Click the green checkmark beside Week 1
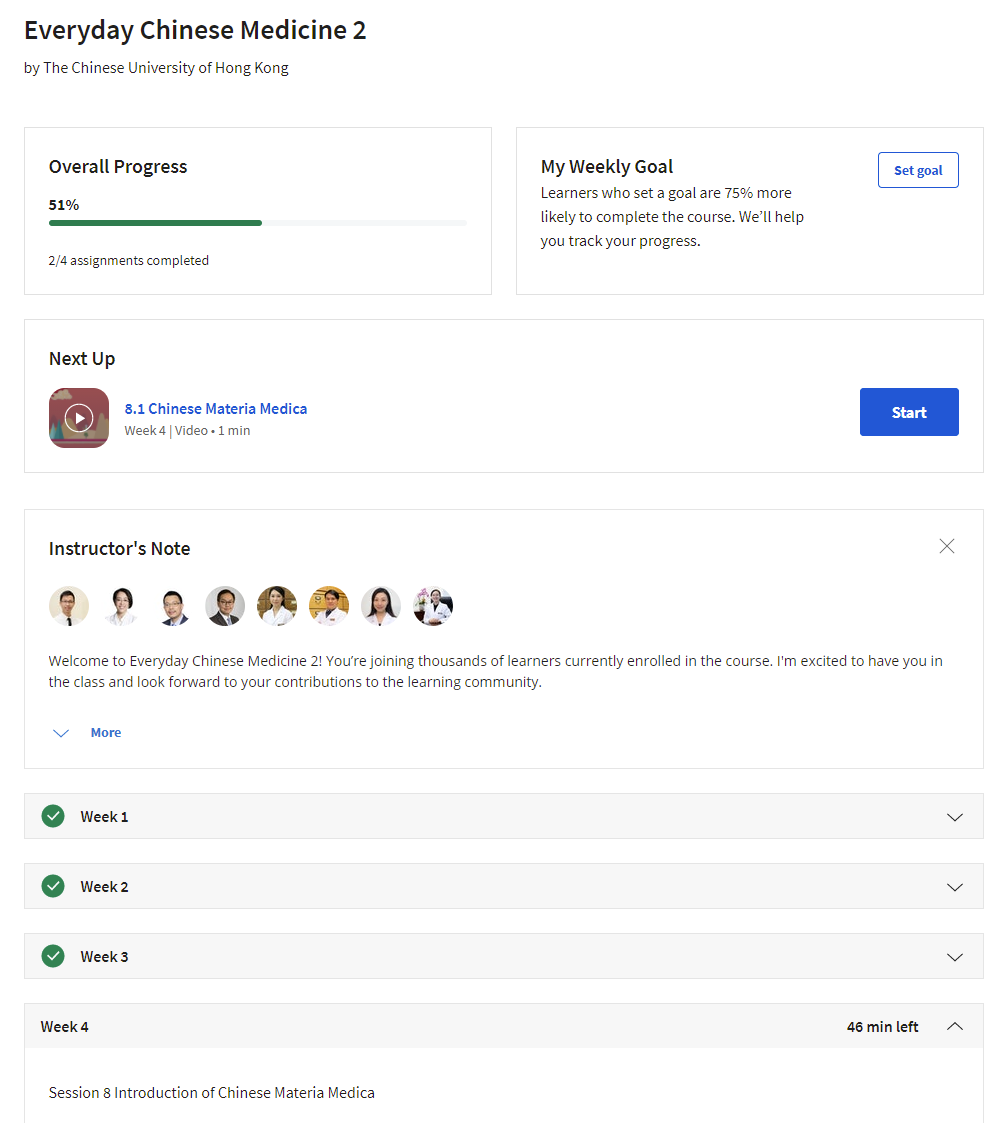 tap(53, 816)
